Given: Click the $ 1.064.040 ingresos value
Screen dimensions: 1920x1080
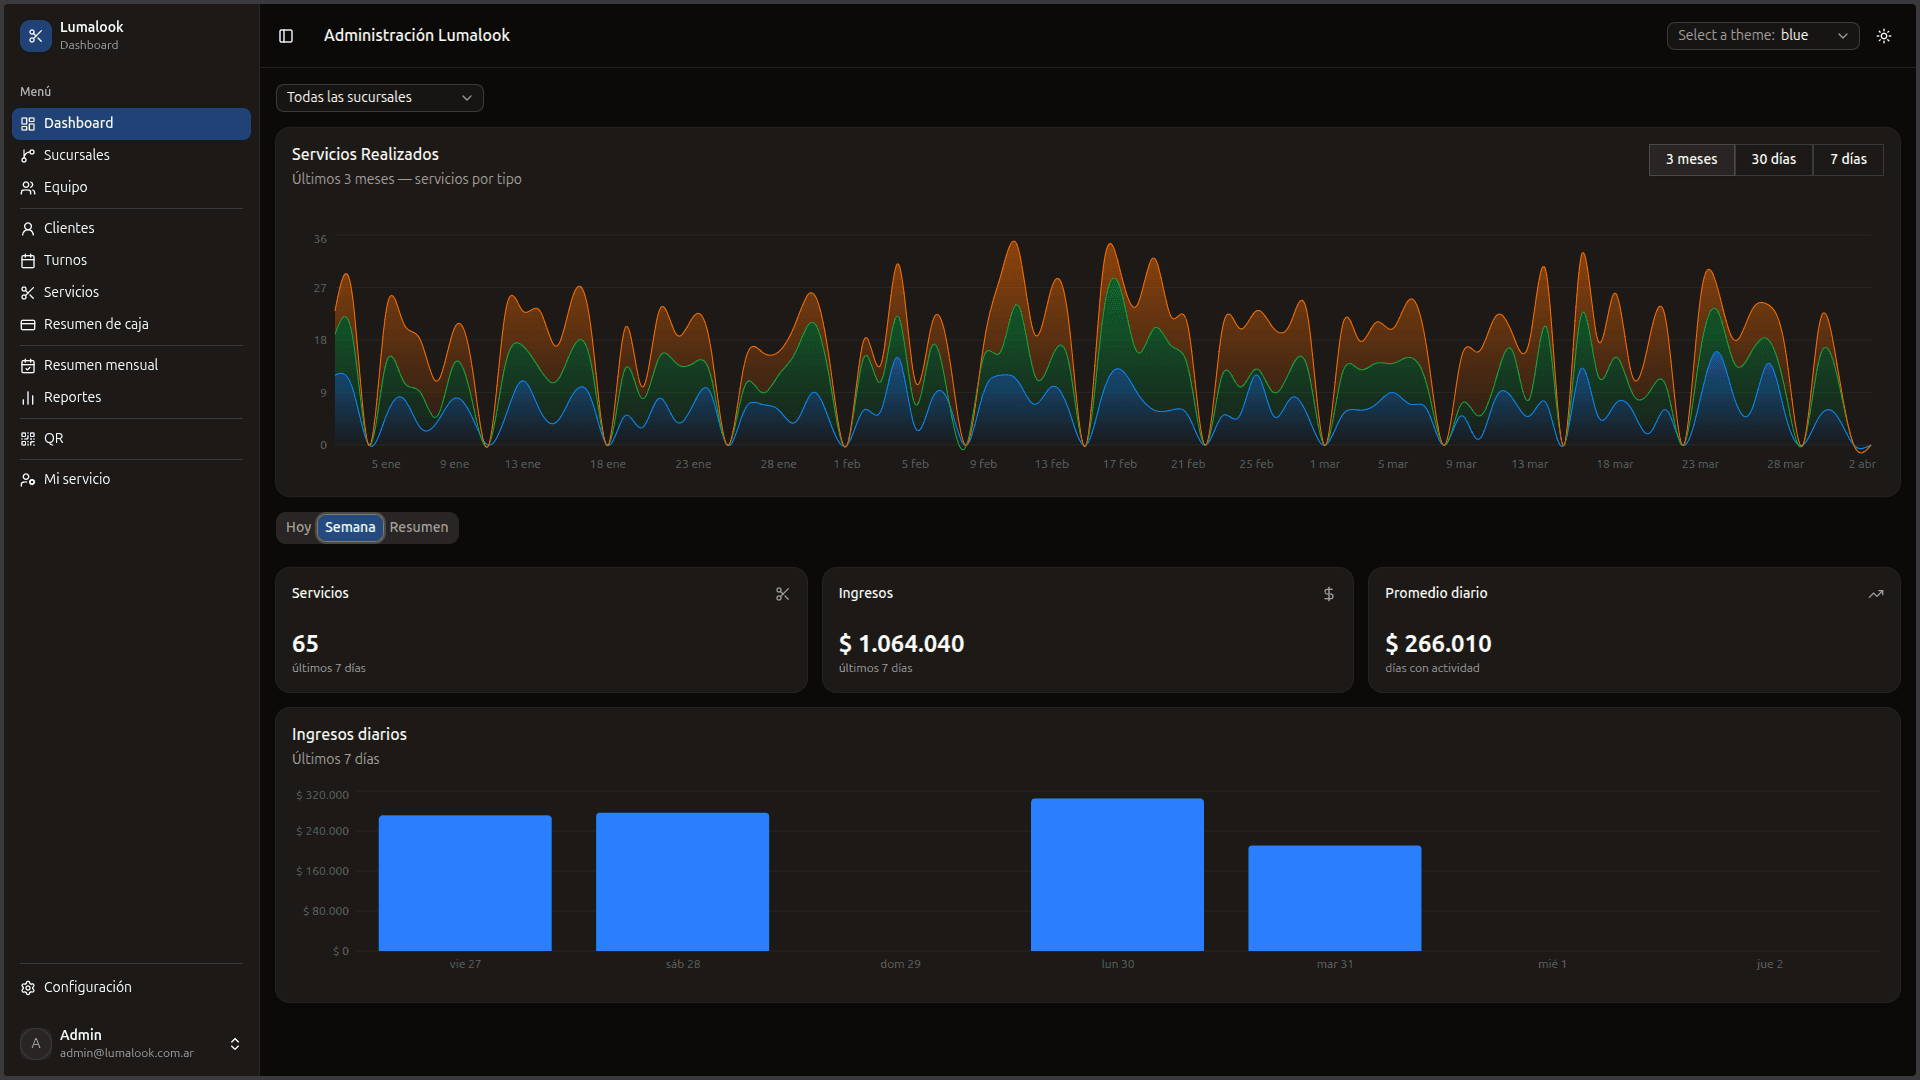Looking at the screenshot, I should (901, 644).
